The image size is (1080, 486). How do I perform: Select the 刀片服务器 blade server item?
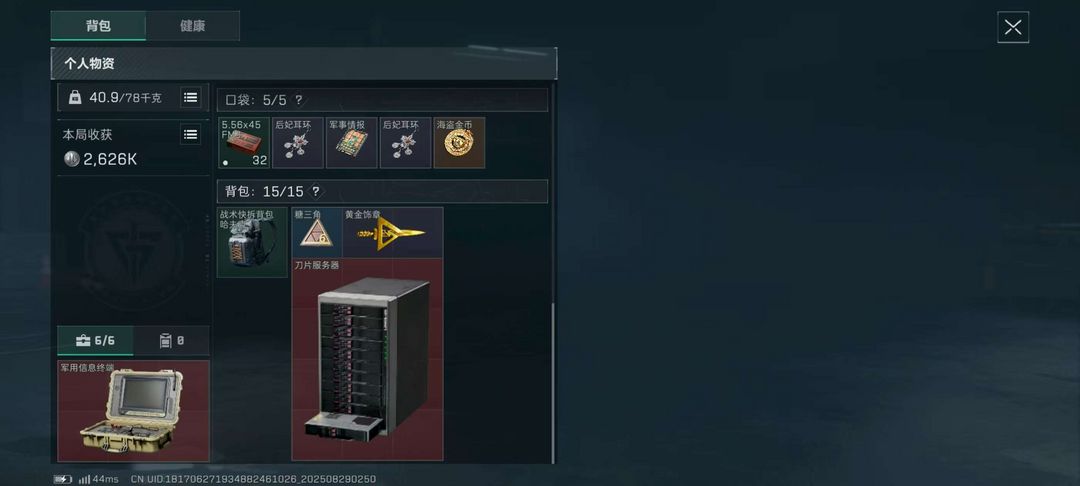[367, 359]
